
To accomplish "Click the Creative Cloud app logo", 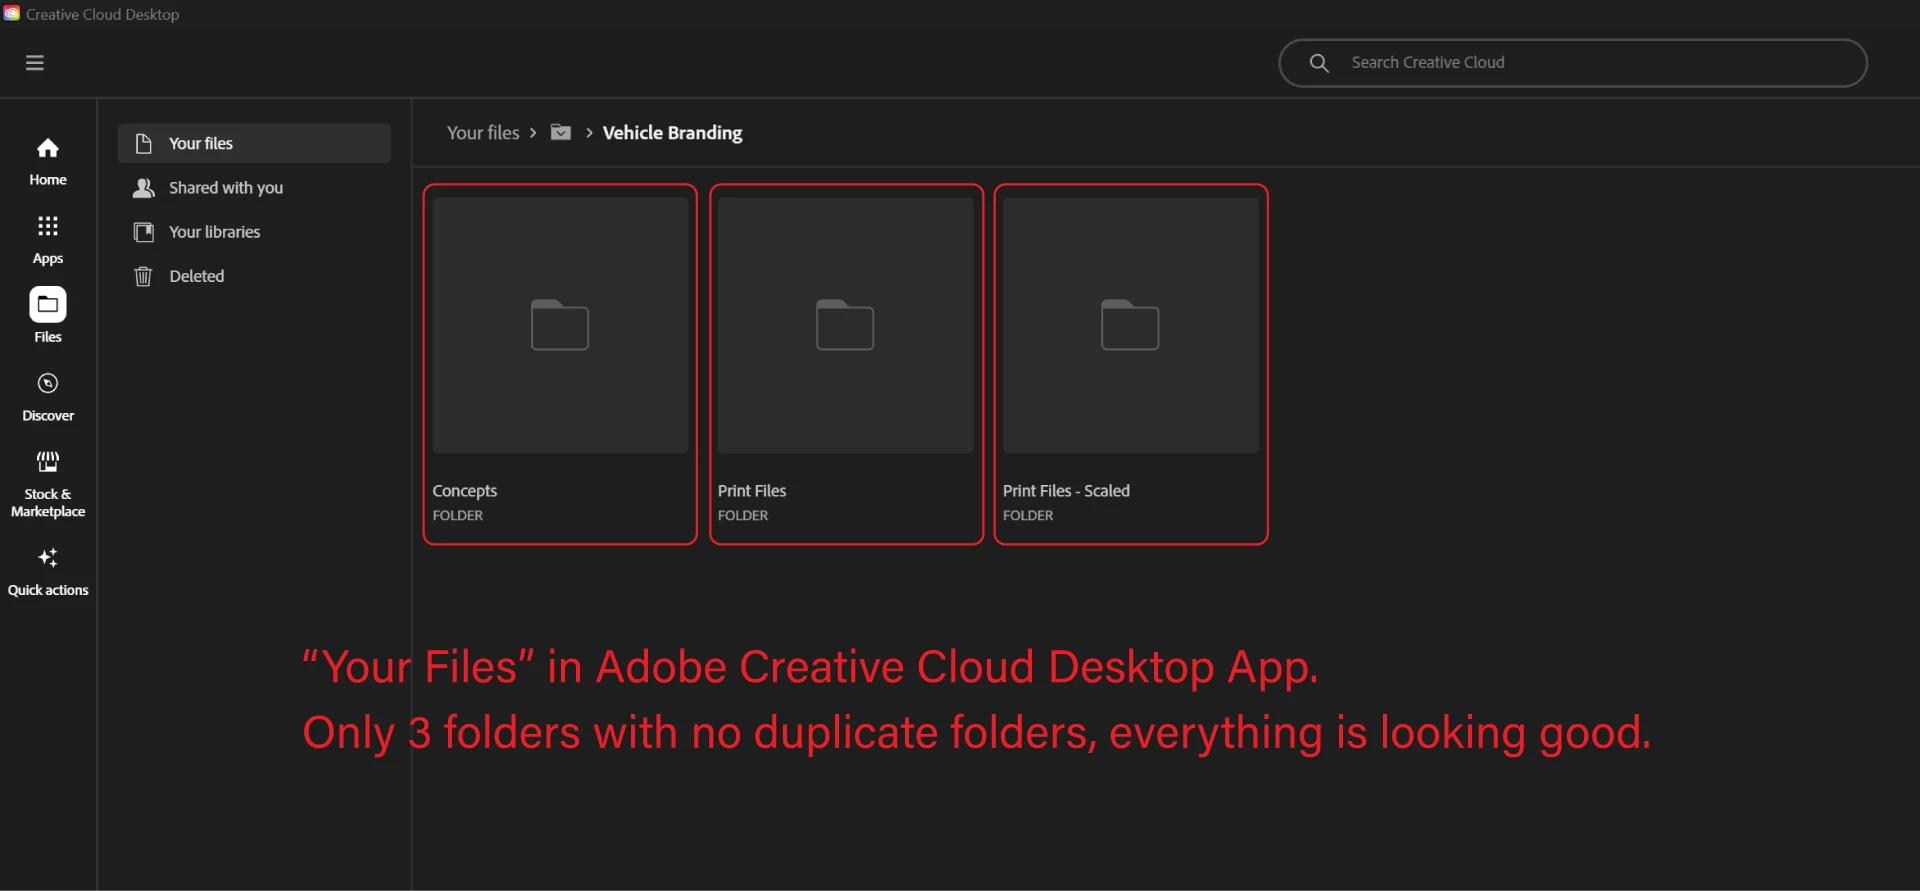I will (11, 13).
